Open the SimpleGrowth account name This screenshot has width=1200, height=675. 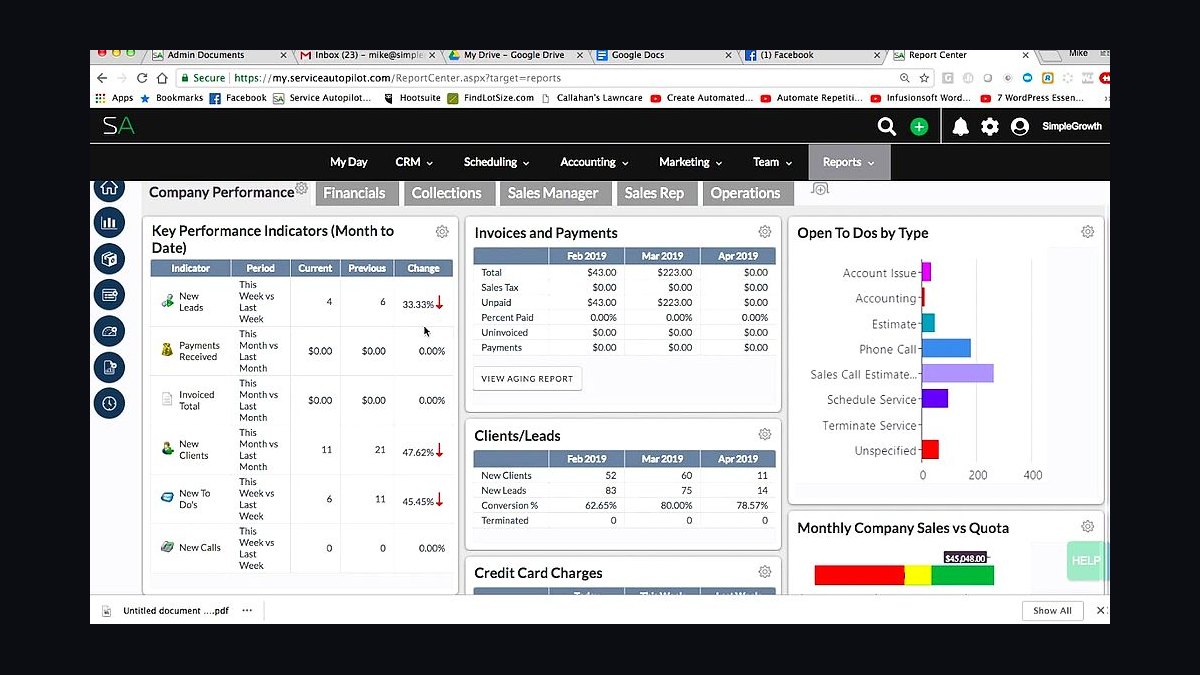tap(1072, 127)
